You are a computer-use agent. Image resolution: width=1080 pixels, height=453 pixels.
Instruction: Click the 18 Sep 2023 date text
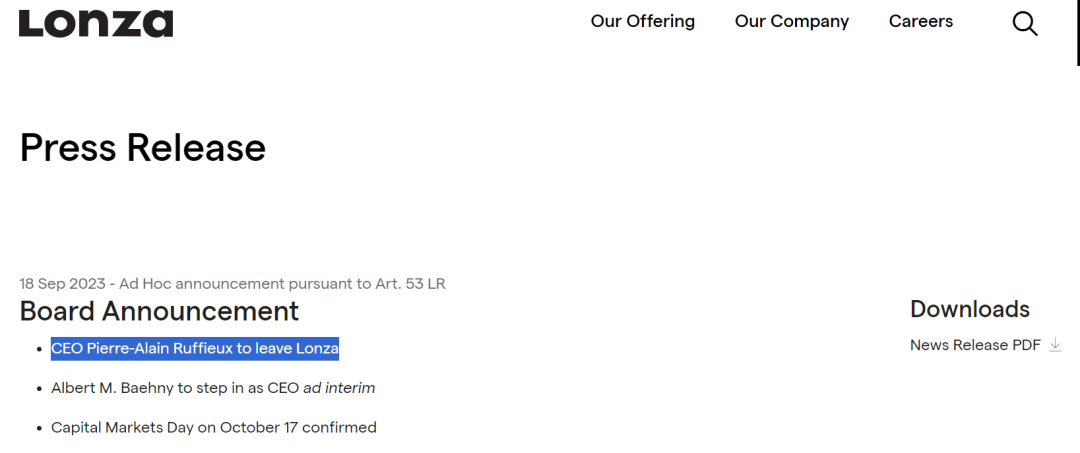(x=62, y=284)
